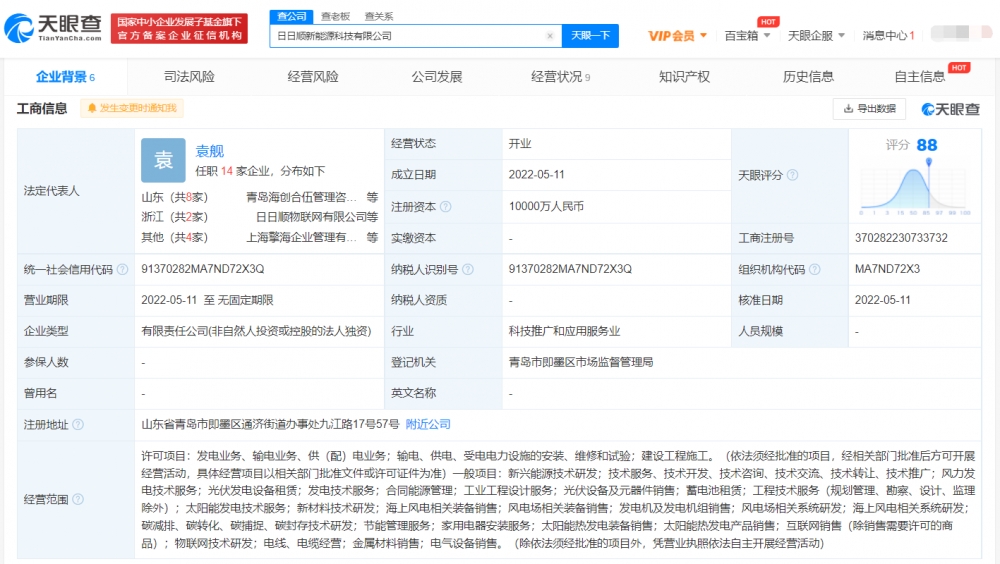This screenshot has height=564, width=1000.
Task: Click the Tianyancha logo in header
Action: [x=54, y=27]
